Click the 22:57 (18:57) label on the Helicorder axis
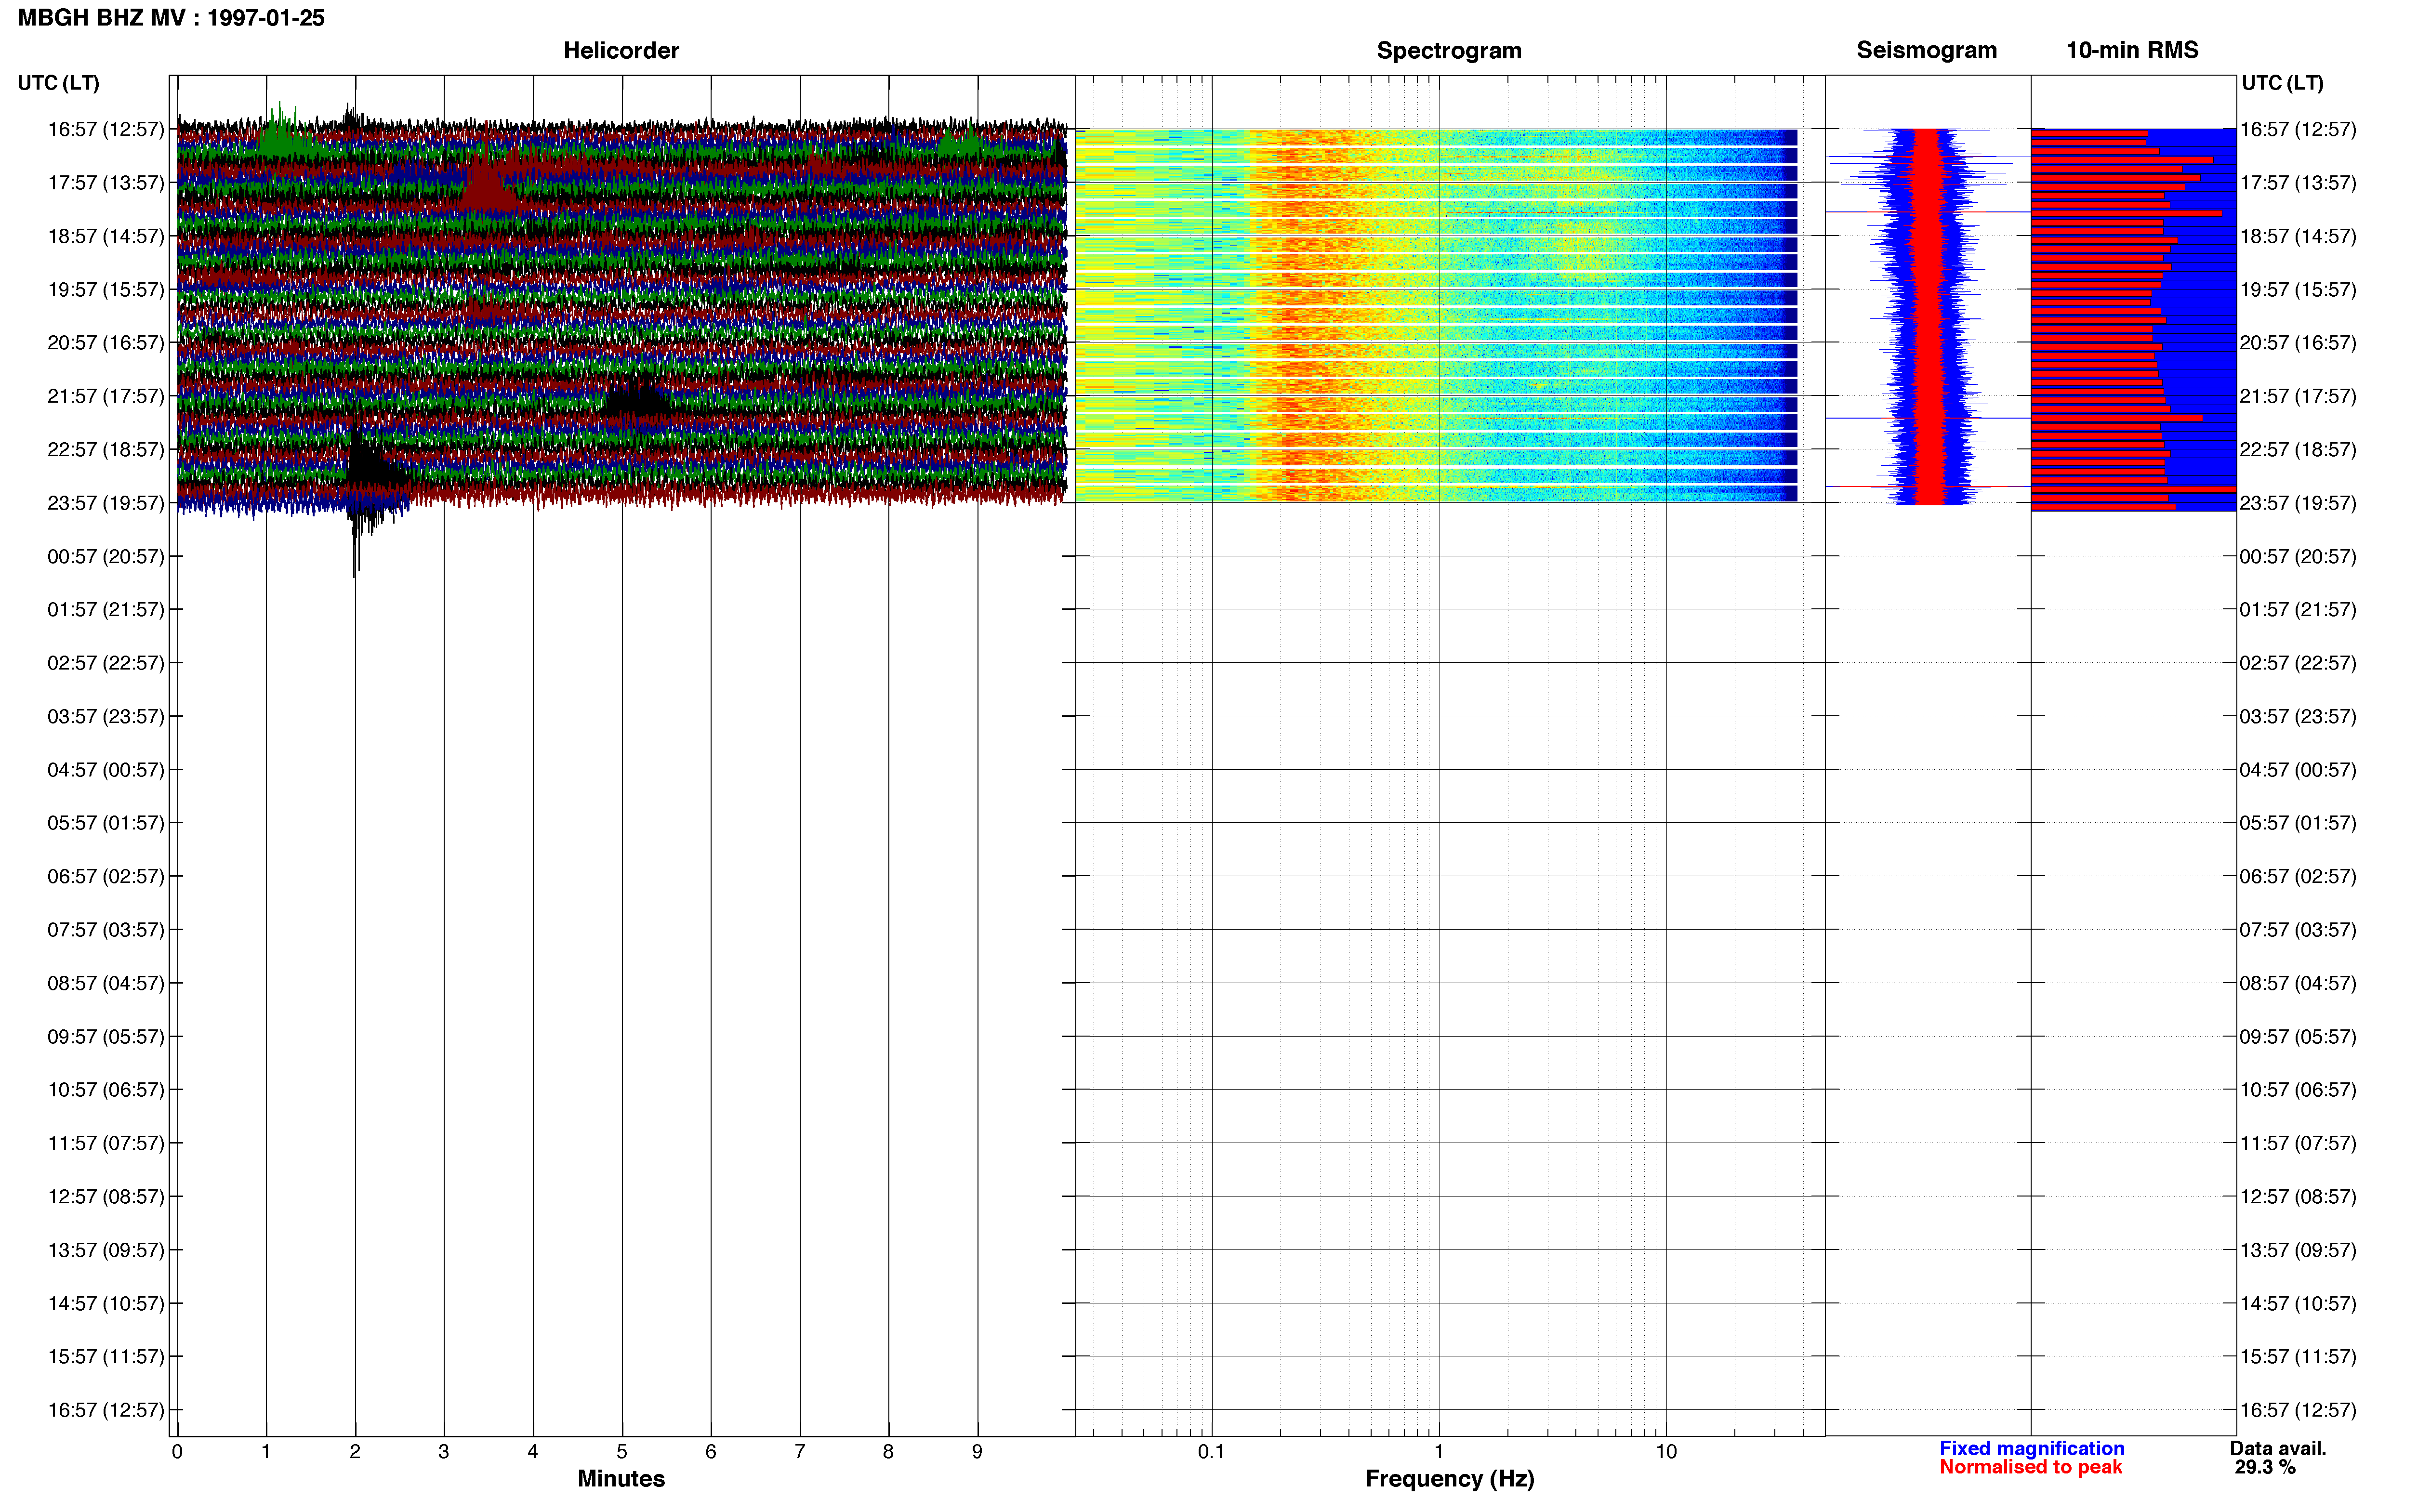Viewport: 2418px width, 1512px height. [x=106, y=450]
